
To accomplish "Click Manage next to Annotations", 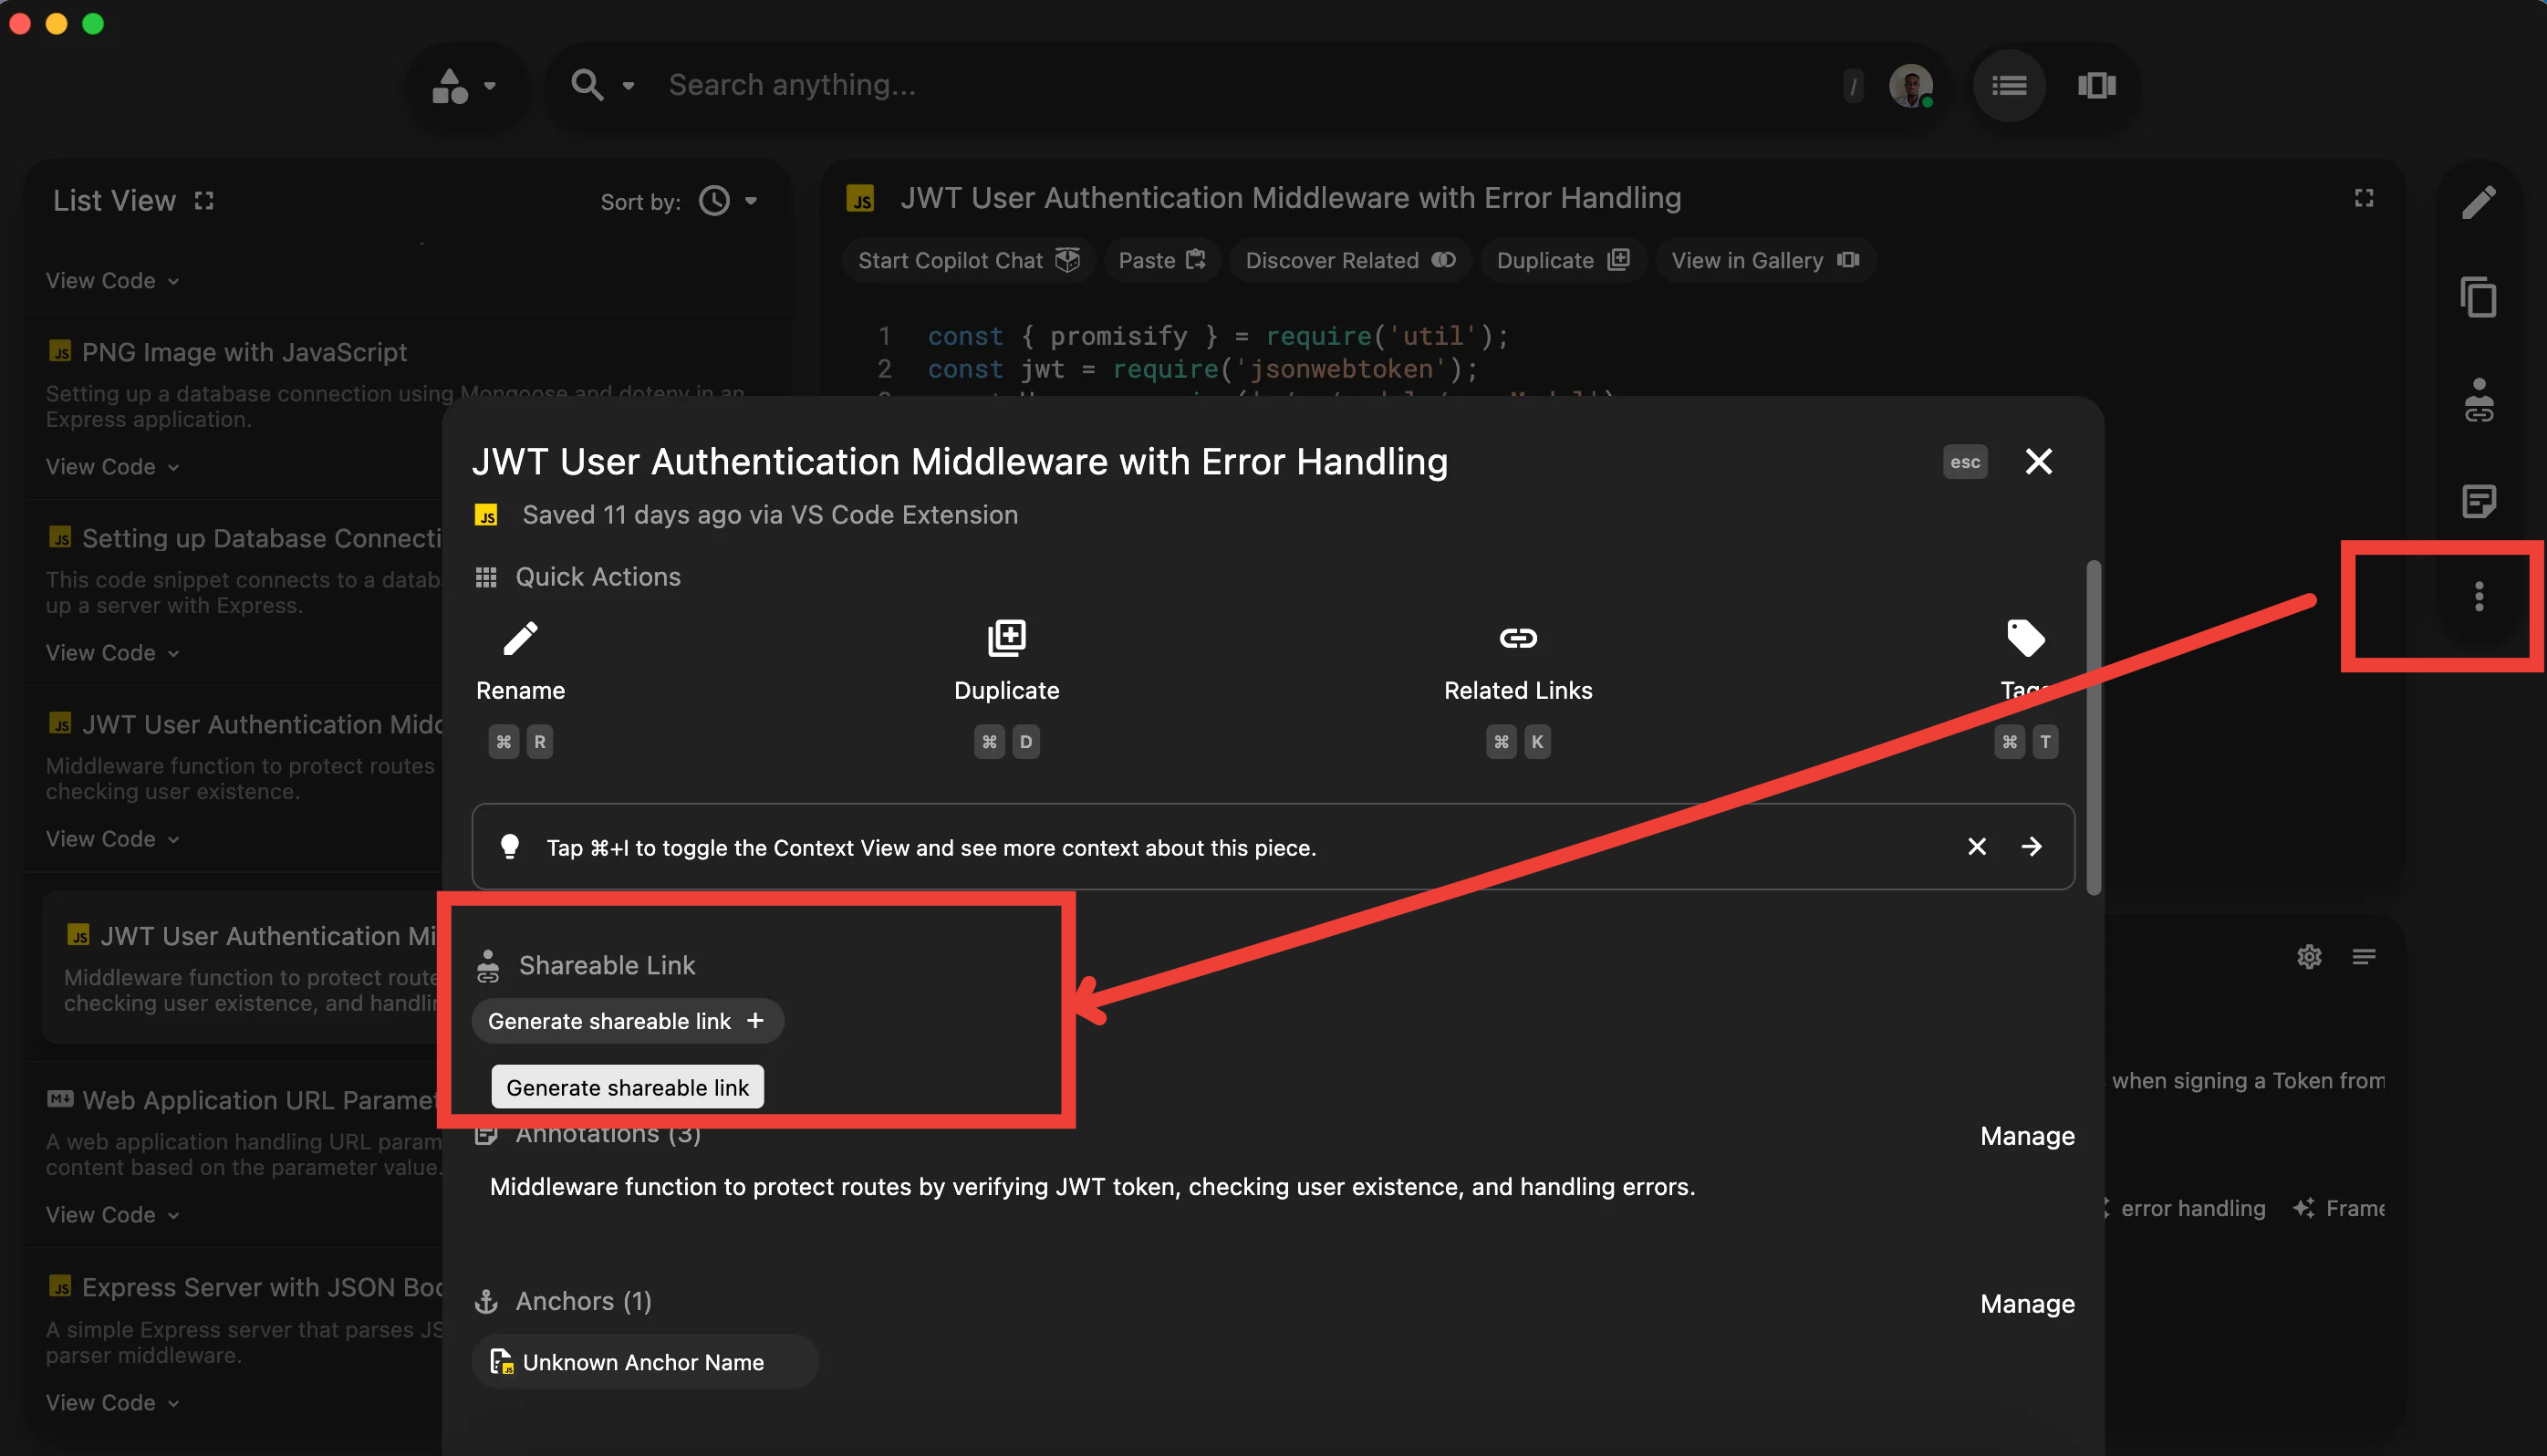I will (2026, 1136).
